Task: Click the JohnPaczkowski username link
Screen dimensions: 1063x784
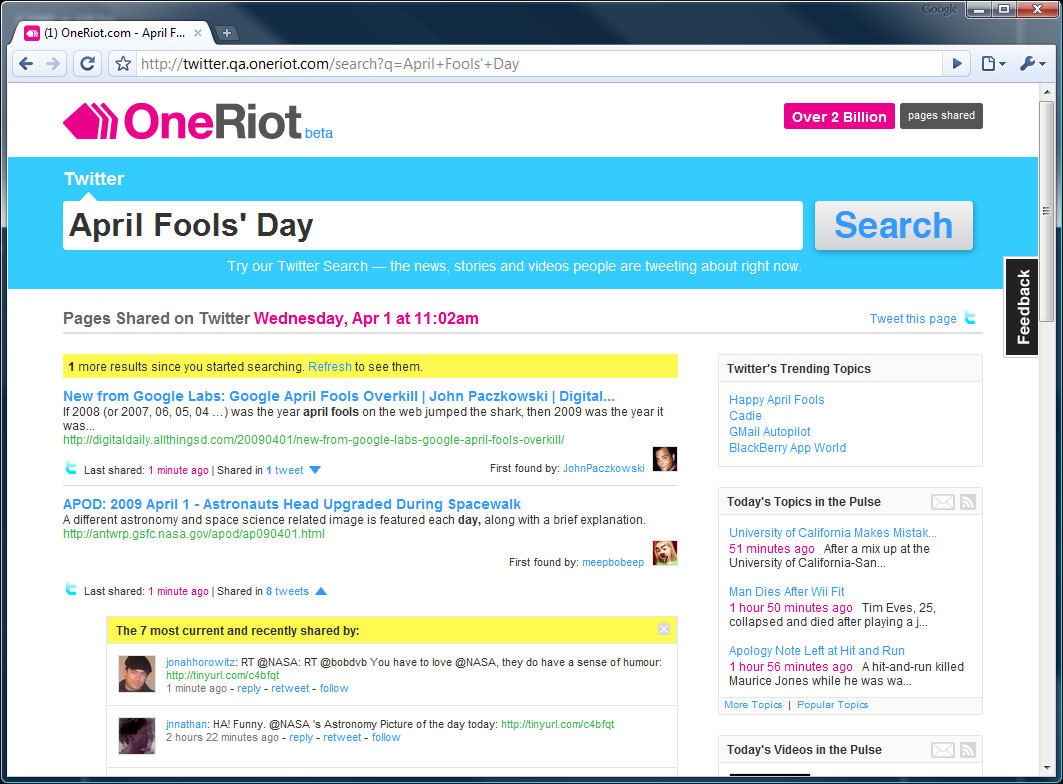Action: (x=603, y=468)
